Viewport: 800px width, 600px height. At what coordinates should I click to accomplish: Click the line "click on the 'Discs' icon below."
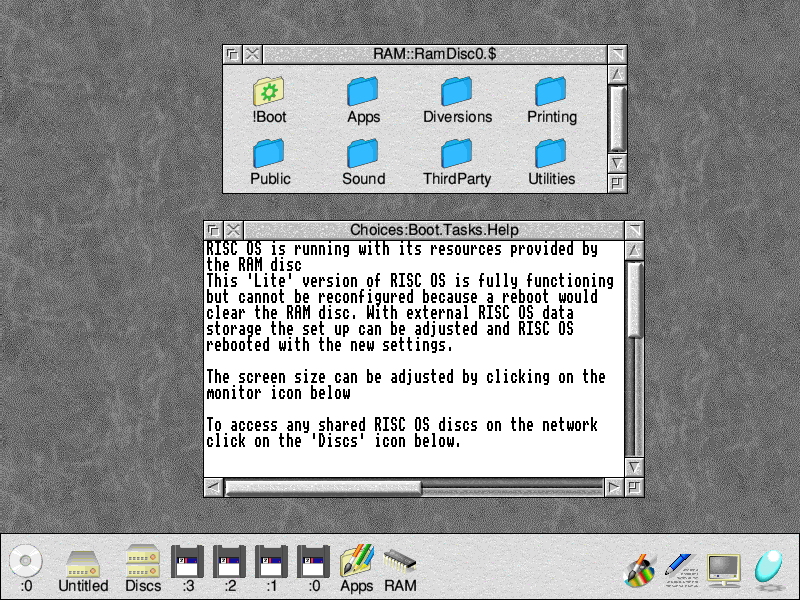tap(333, 441)
